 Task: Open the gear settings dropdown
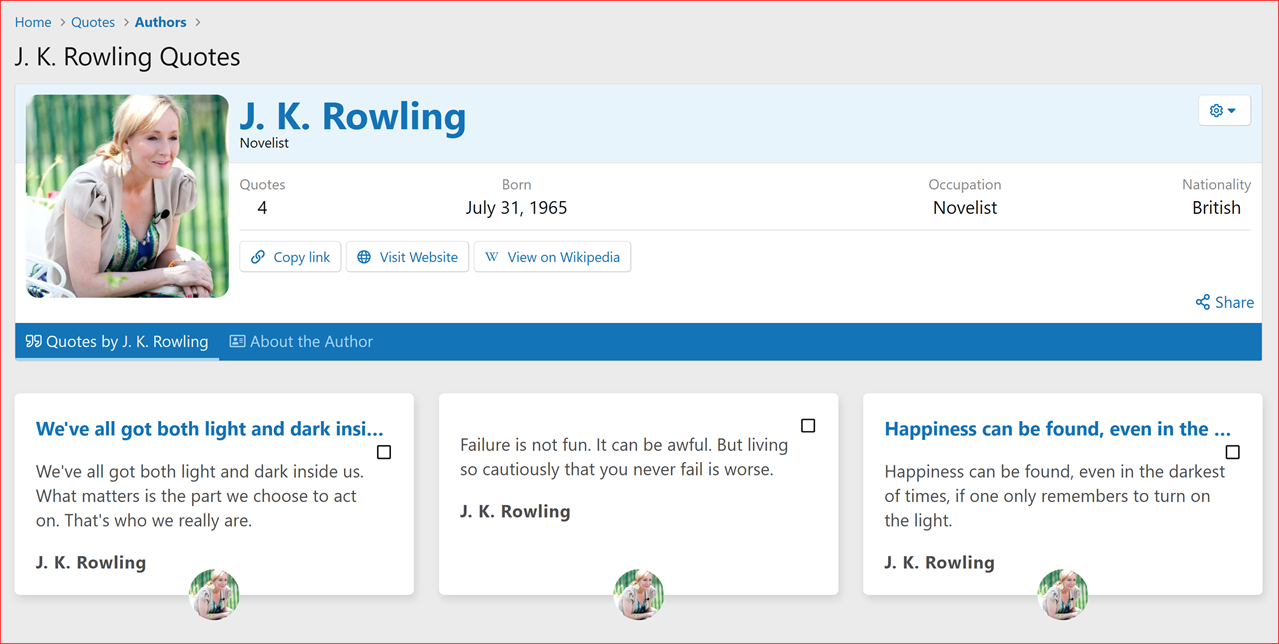click(1224, 110)
